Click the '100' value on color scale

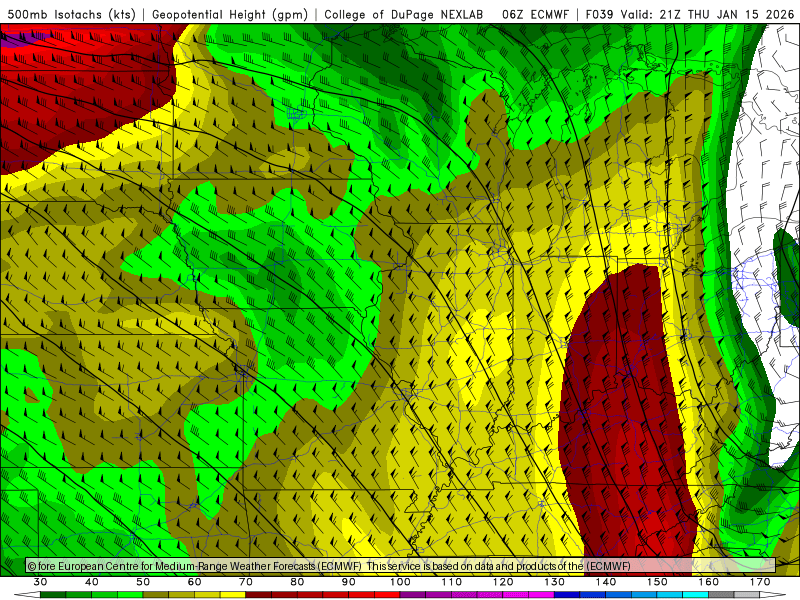(401, 582)
